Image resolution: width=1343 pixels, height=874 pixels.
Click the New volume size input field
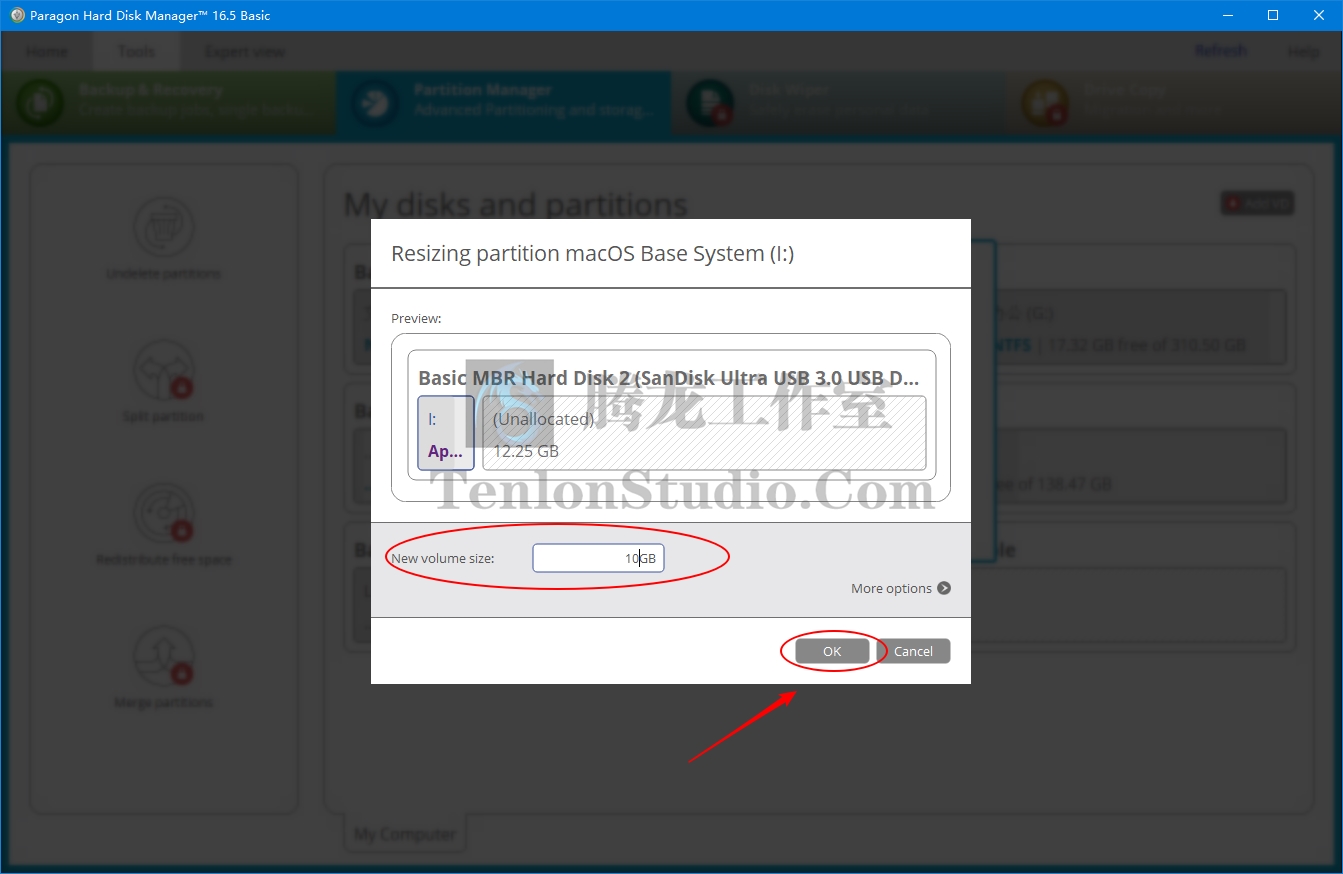point(598,558)
